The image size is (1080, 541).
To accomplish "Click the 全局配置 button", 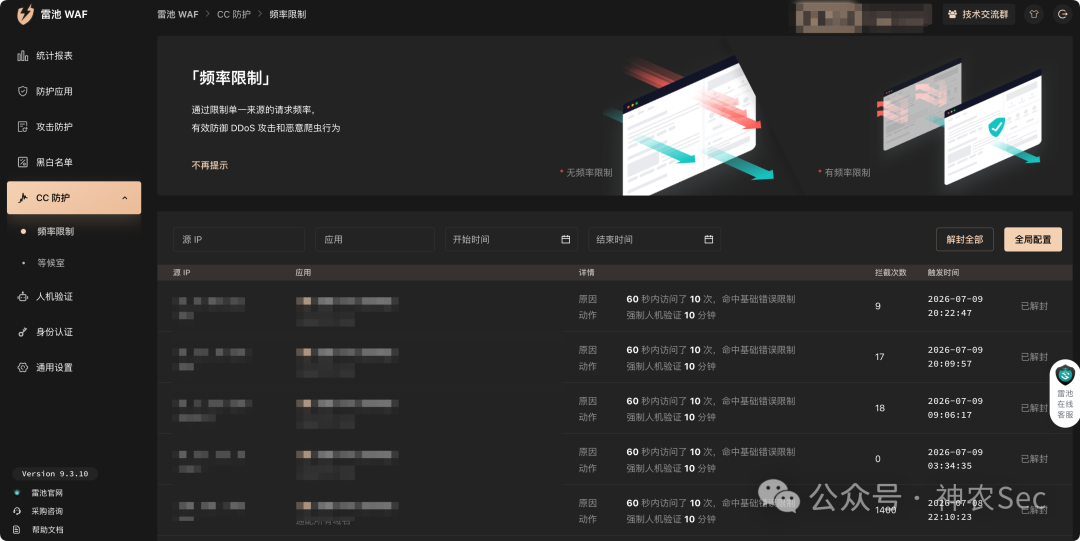I will click(x=1033, y=240).
